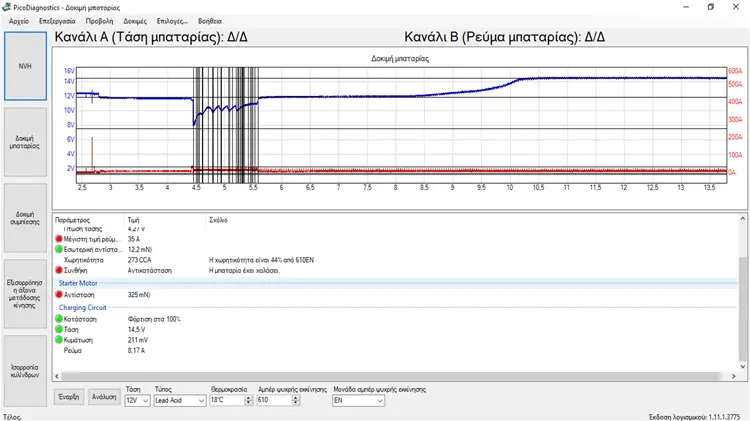Select the Δοκιμή μπαταρίας sidebar button
Viewport: 750px width, 421px height.
tap(25, 142)
